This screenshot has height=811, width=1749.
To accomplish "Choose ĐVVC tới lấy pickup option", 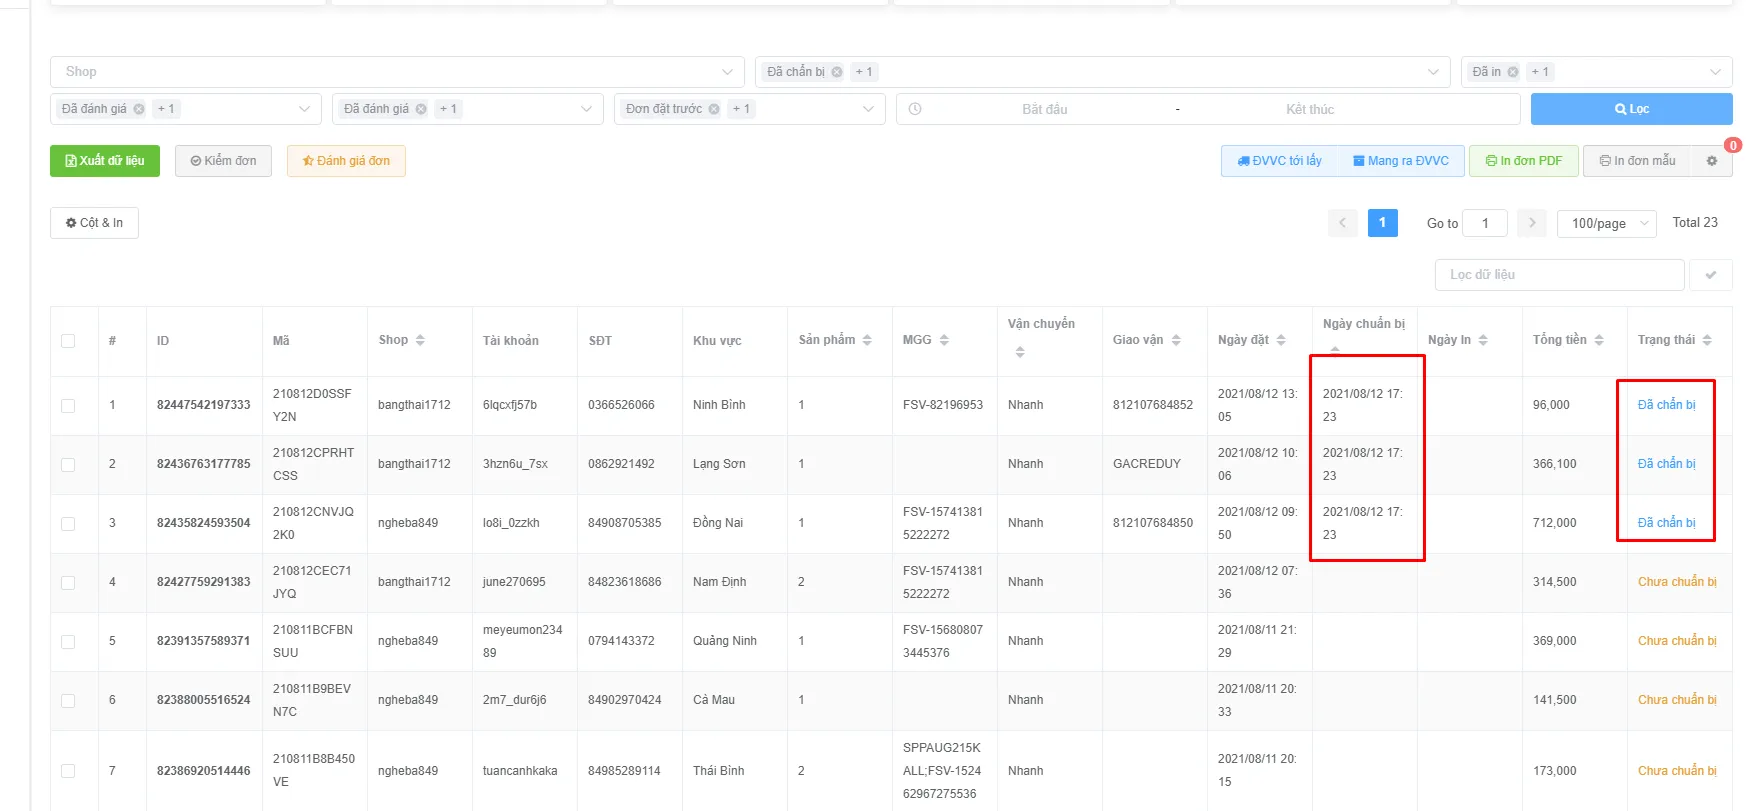I will [x=1279, y=161].
